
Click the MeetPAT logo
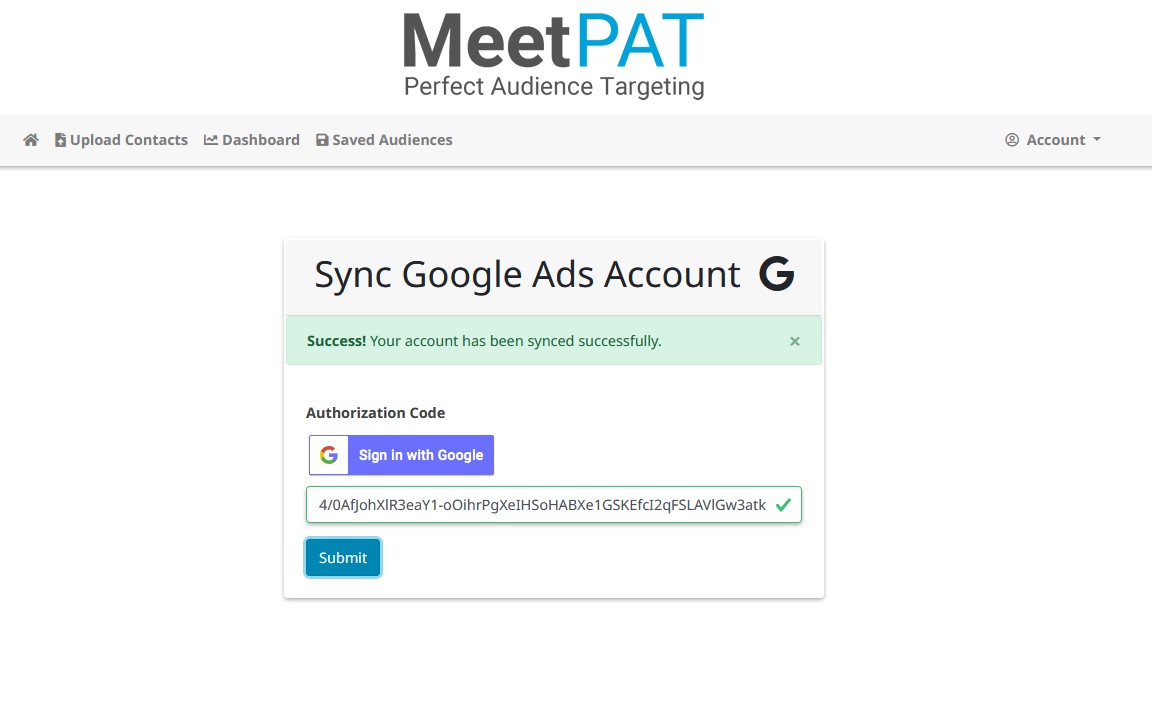tap(554, 55)
